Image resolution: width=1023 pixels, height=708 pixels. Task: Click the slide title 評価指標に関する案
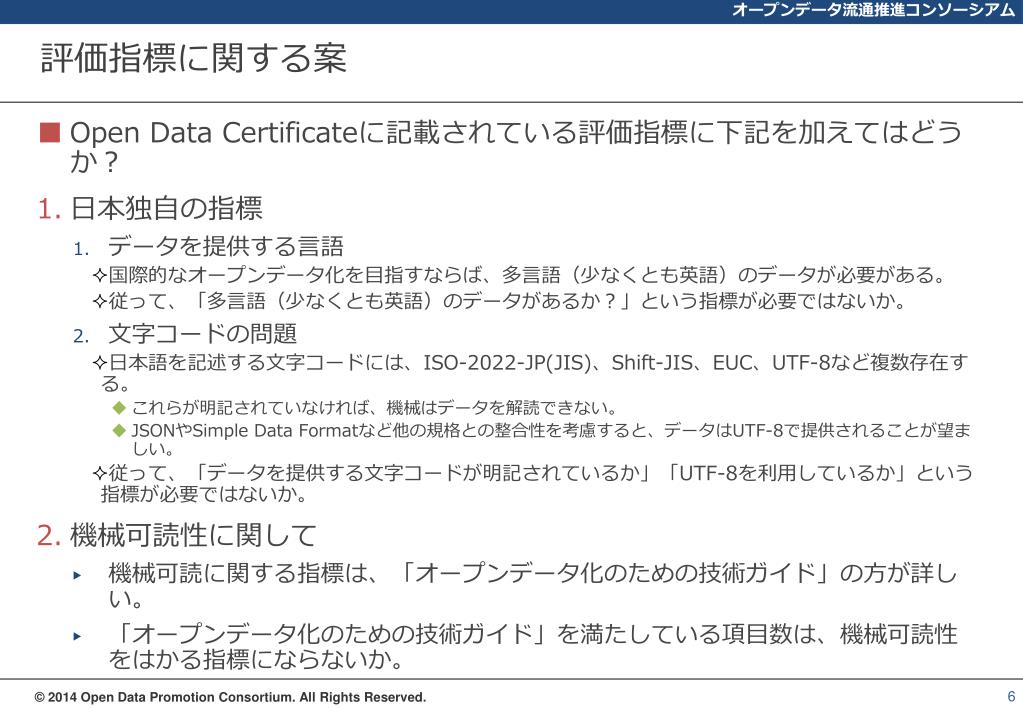(x=194, y=58)
